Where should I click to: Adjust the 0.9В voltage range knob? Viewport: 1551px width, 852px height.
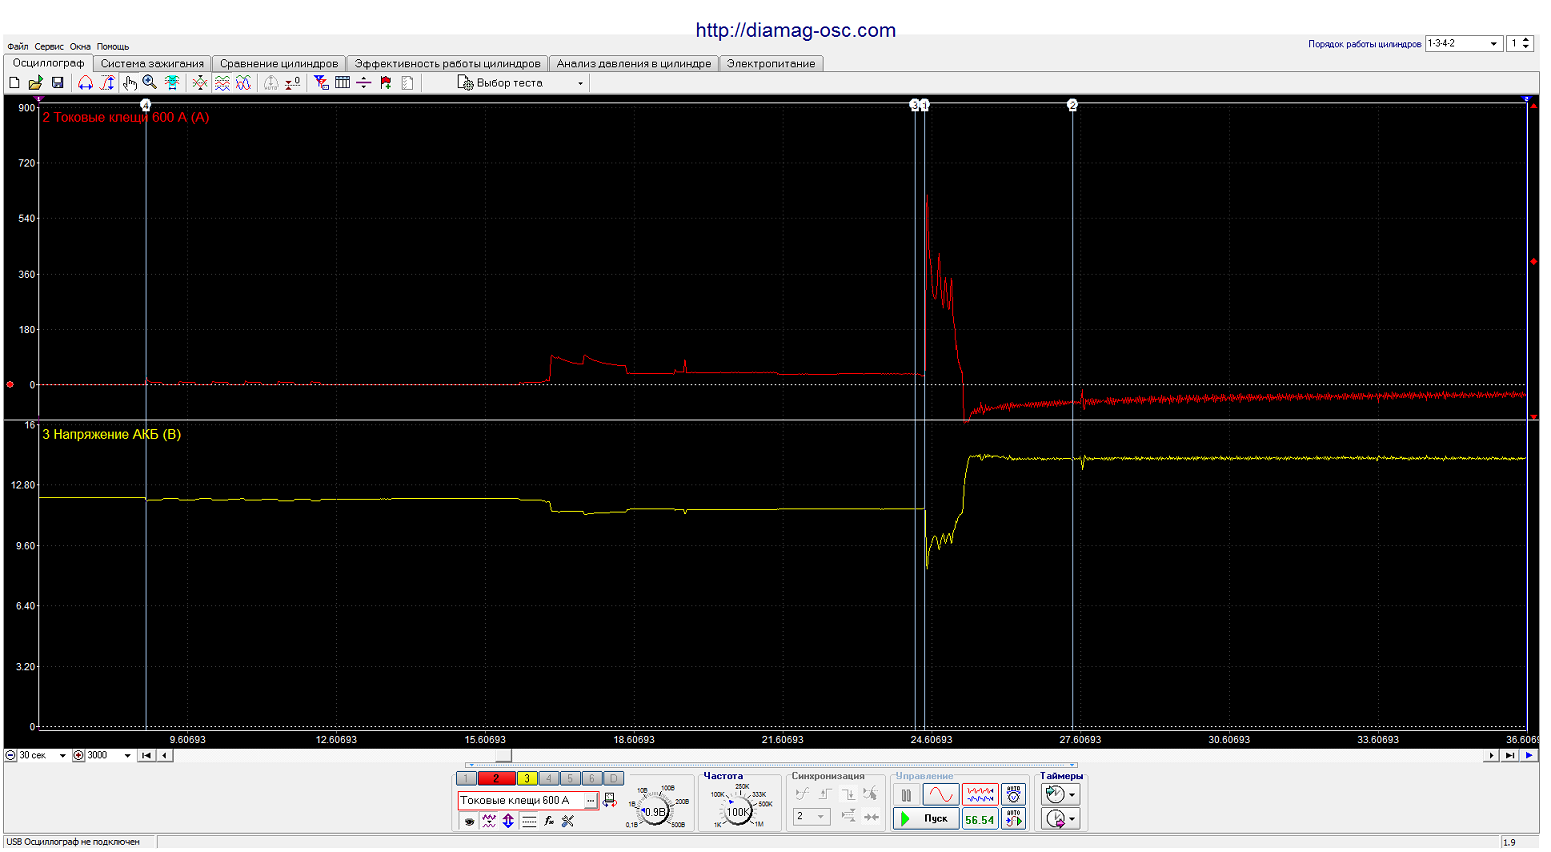655,812
